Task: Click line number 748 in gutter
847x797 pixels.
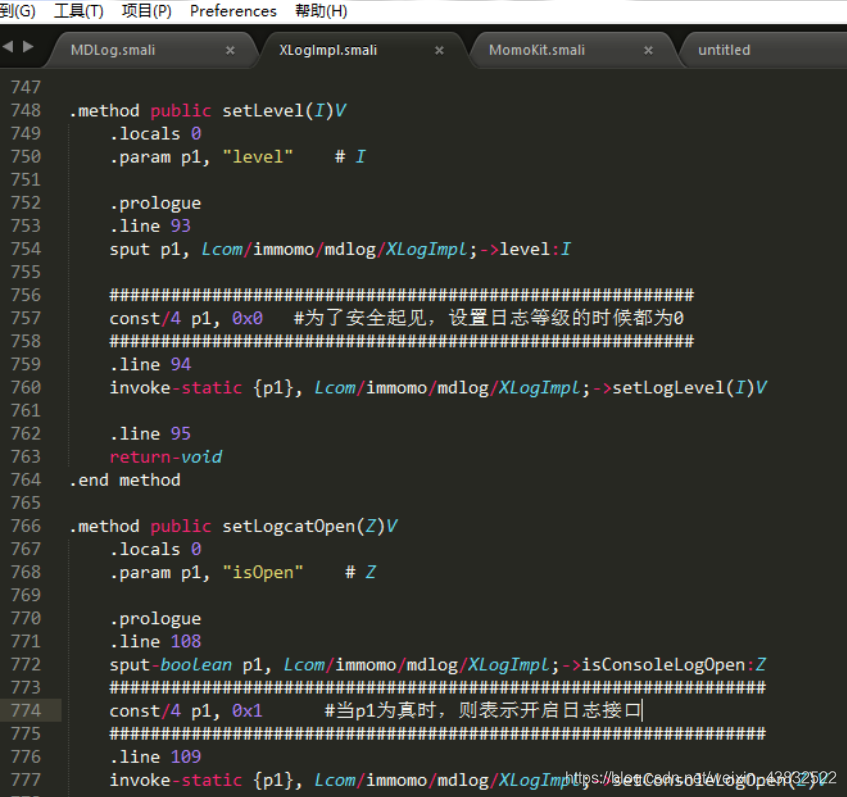Action: 26,111
